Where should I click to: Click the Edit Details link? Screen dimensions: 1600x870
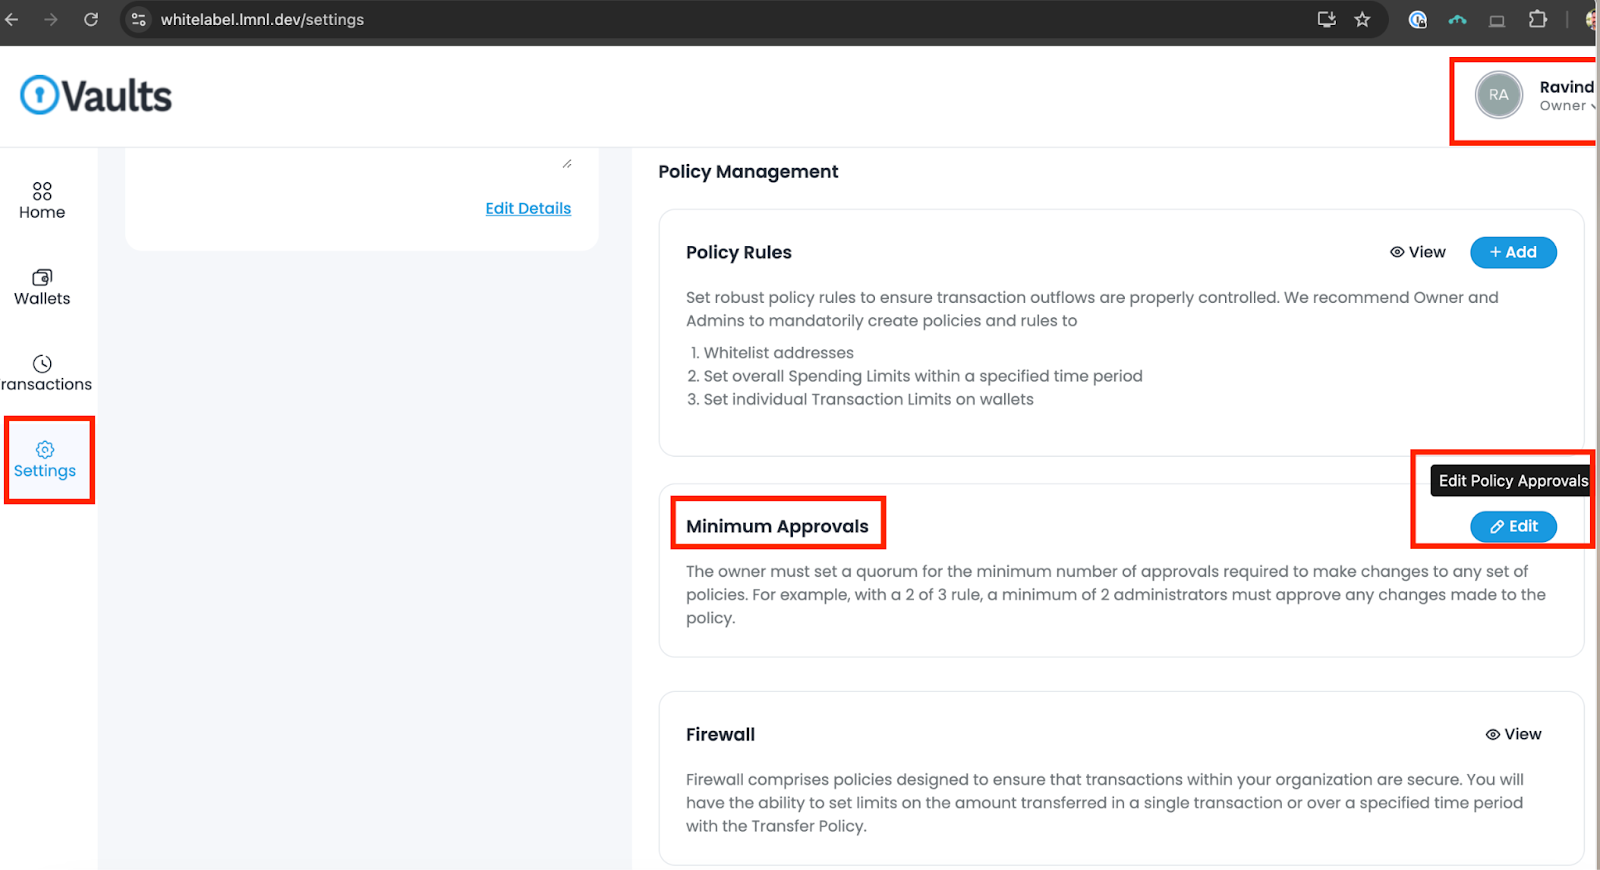coord(528,208)
